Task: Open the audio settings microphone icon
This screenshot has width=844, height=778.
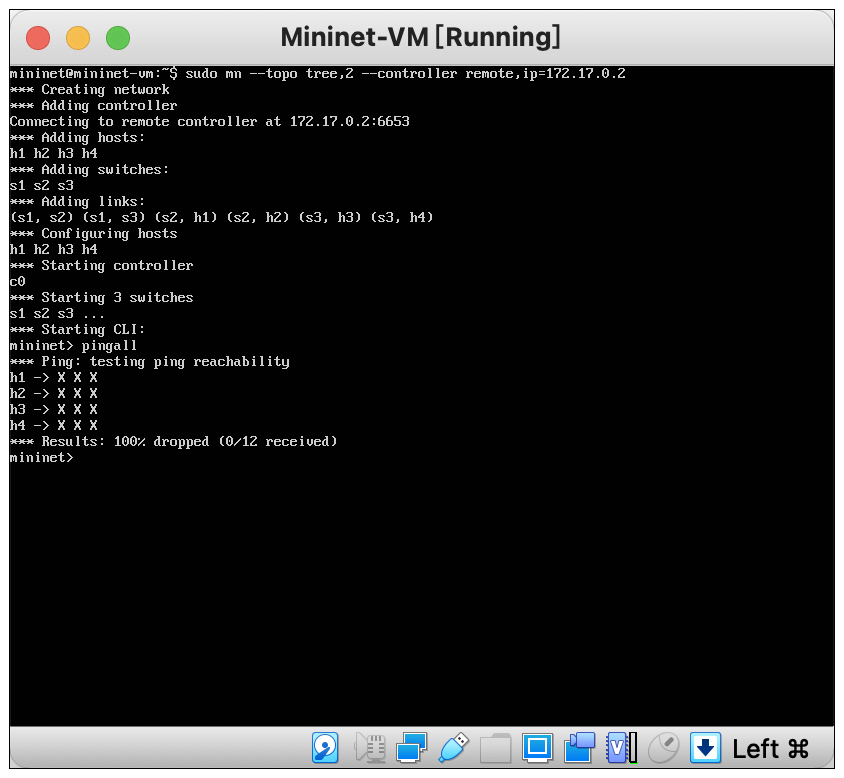Action: click(370, 747)
